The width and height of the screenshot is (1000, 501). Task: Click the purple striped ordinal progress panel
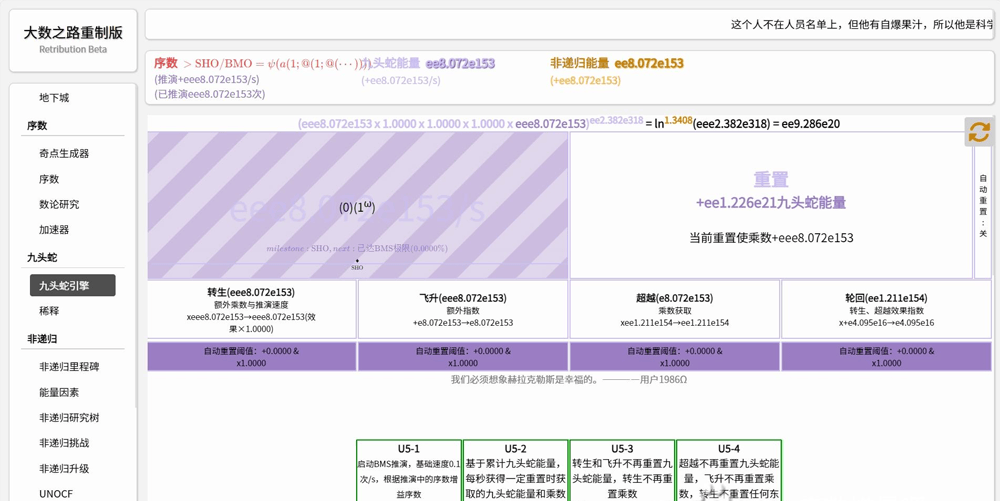coord(358,206)
